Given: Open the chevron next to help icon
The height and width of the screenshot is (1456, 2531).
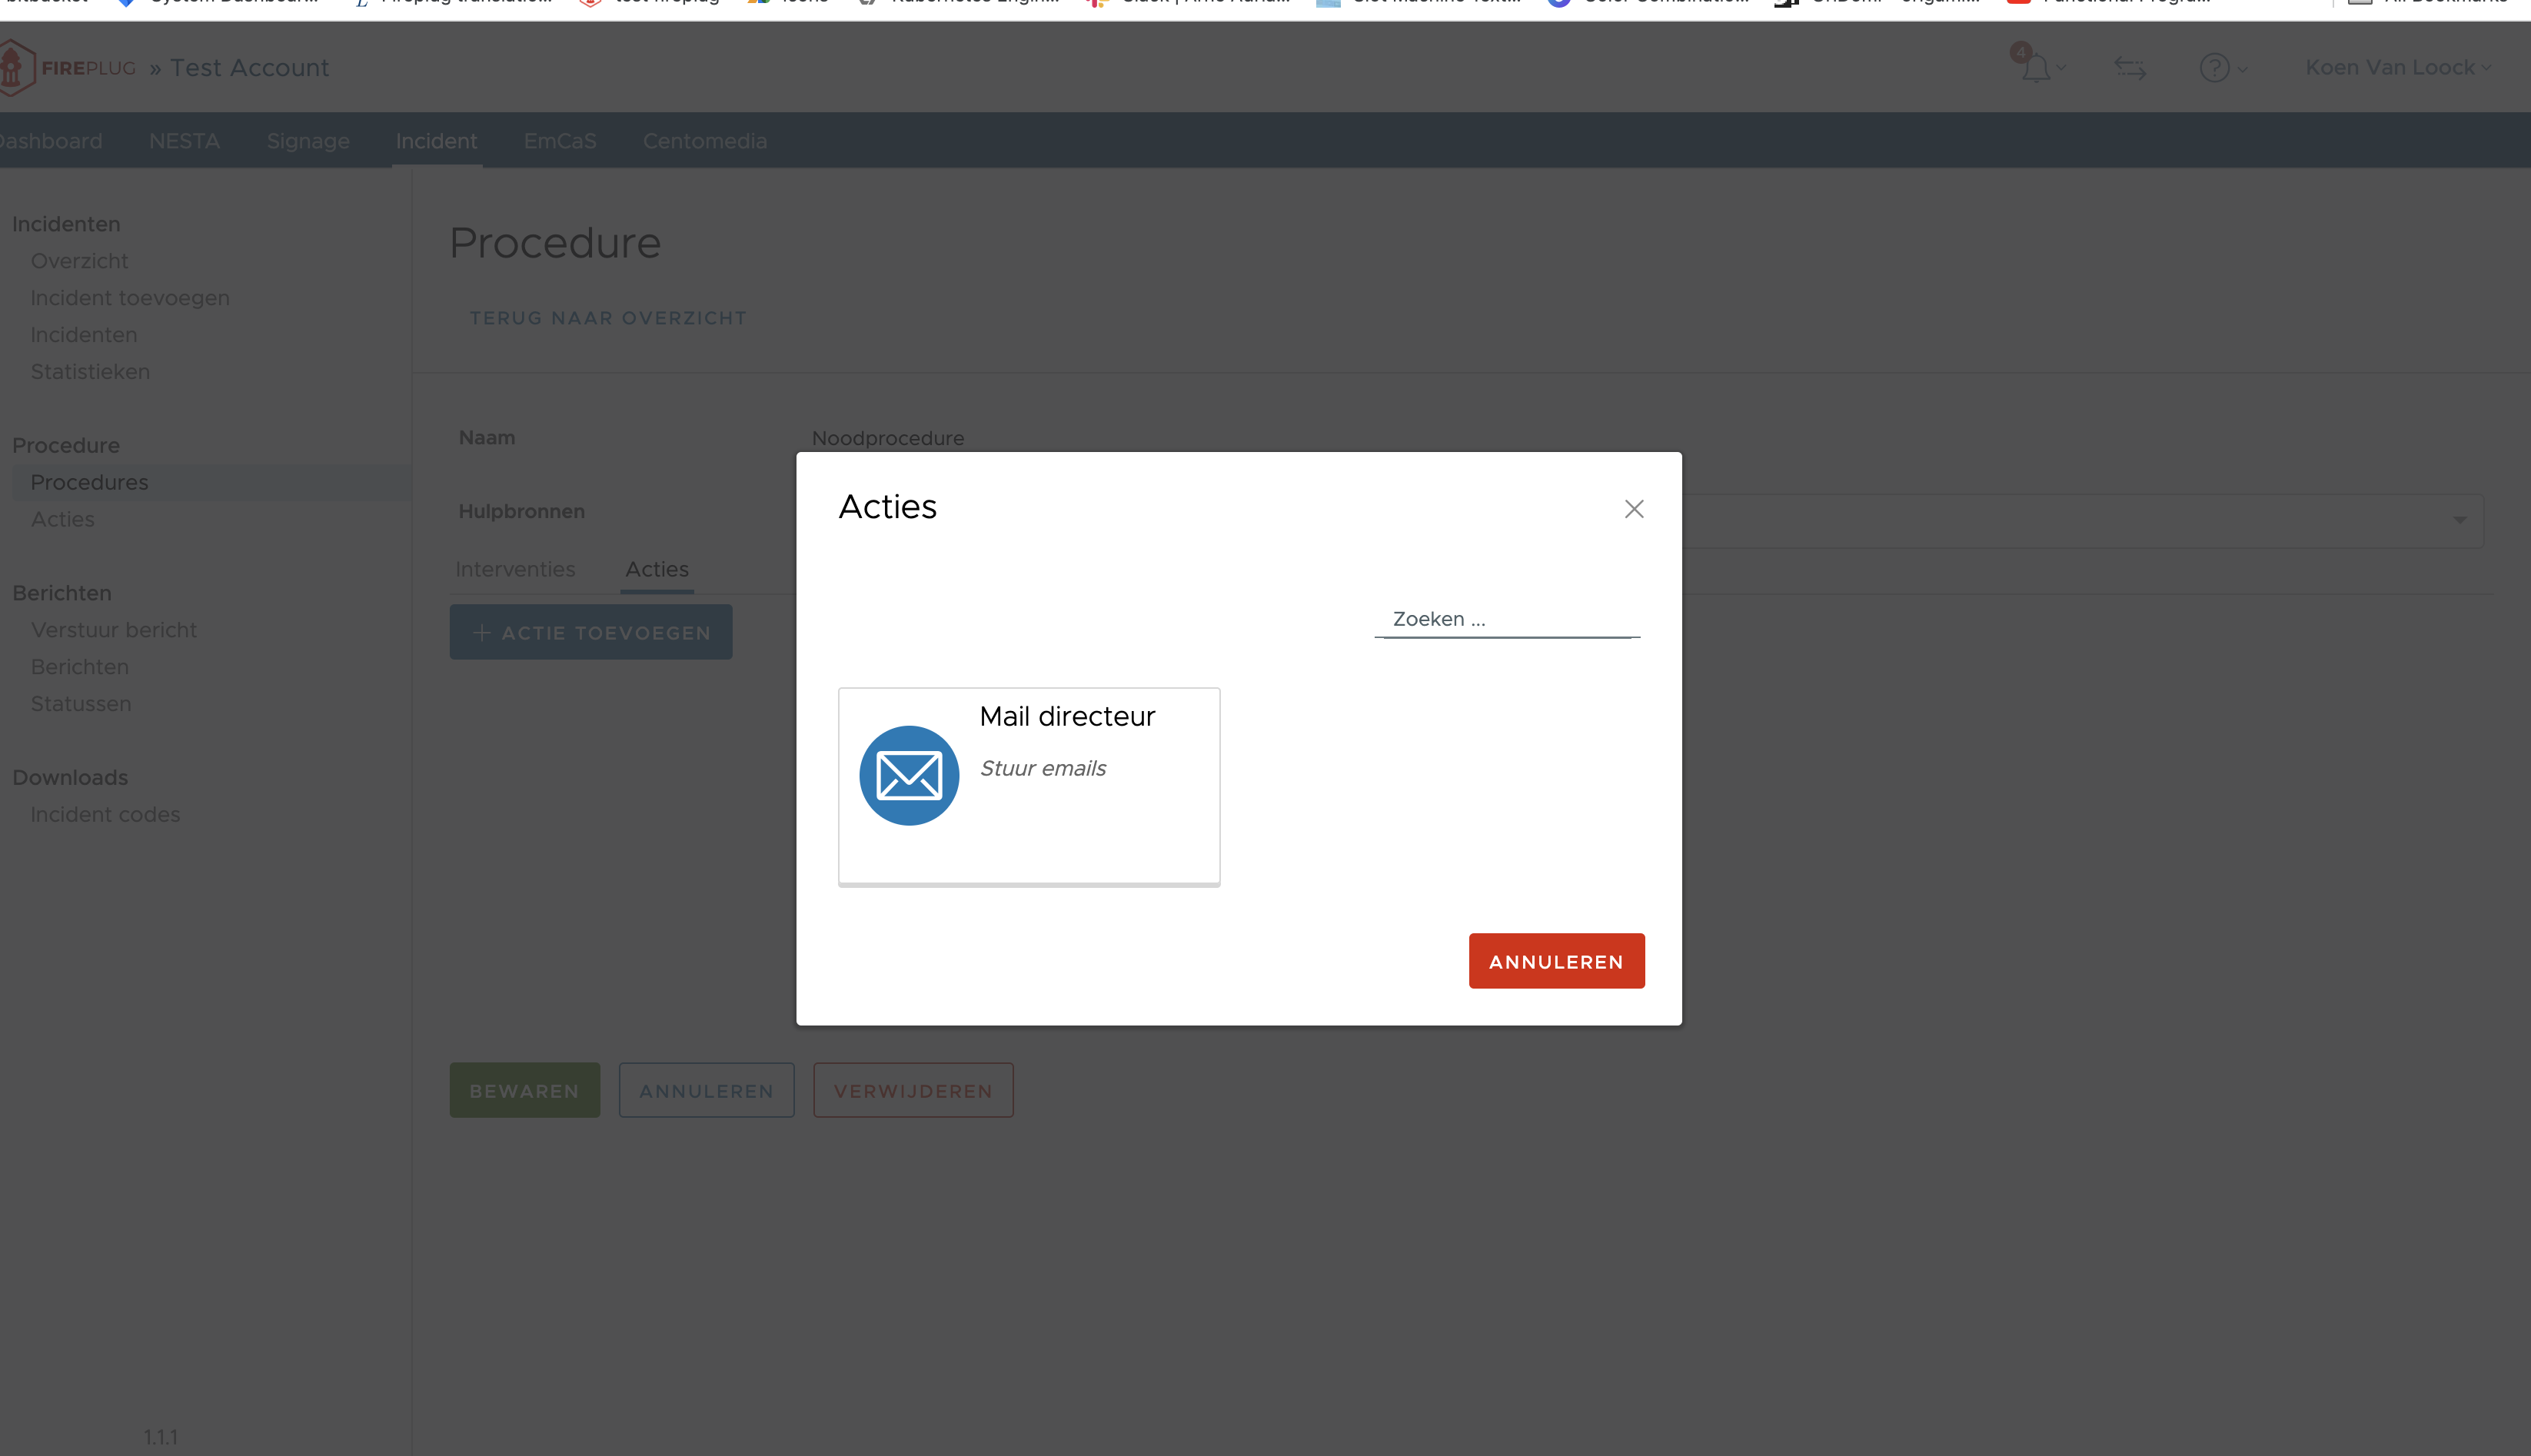Looking at the screenshot, I should 2242,69.
